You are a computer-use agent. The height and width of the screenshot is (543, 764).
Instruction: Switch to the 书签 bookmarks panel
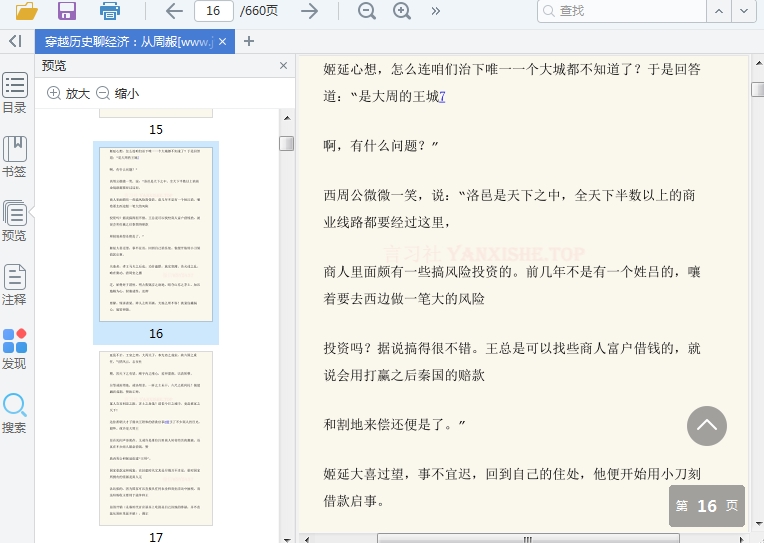pos(14,157)
